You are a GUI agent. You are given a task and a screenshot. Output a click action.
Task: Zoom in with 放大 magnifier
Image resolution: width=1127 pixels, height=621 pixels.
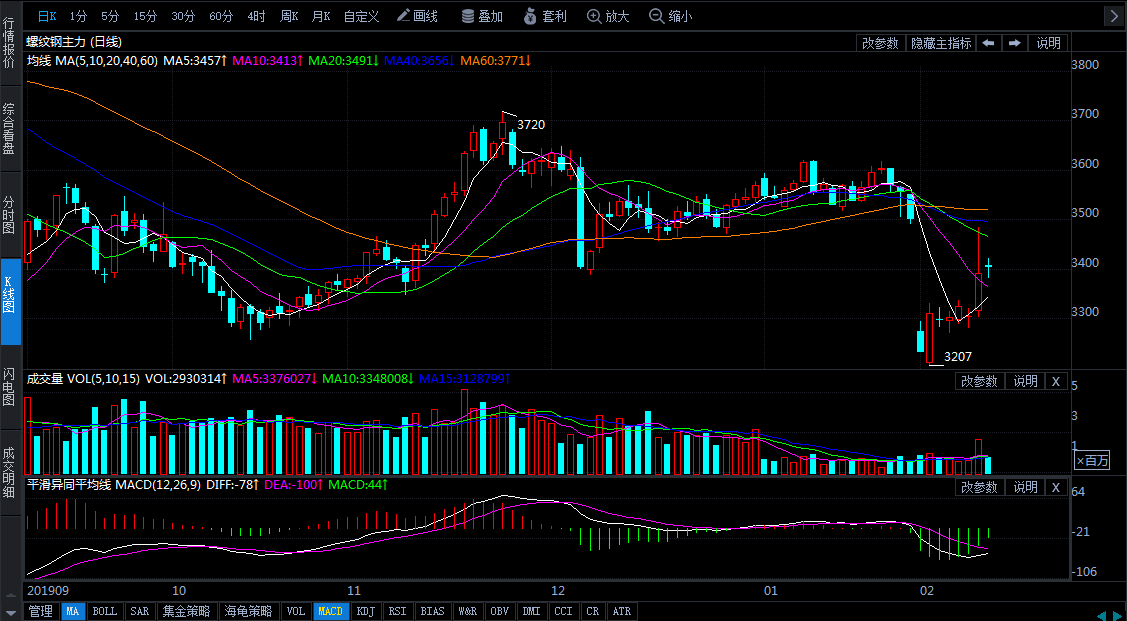click(608, 16)
